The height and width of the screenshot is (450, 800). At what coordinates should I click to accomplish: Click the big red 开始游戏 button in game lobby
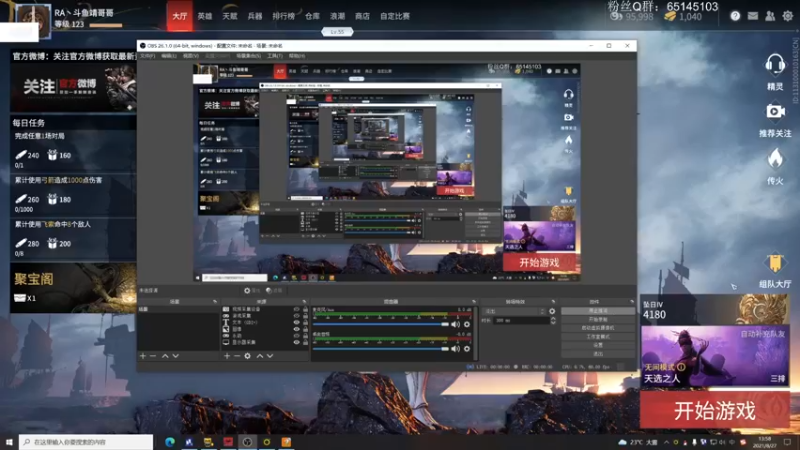click(x=714, y=410)
